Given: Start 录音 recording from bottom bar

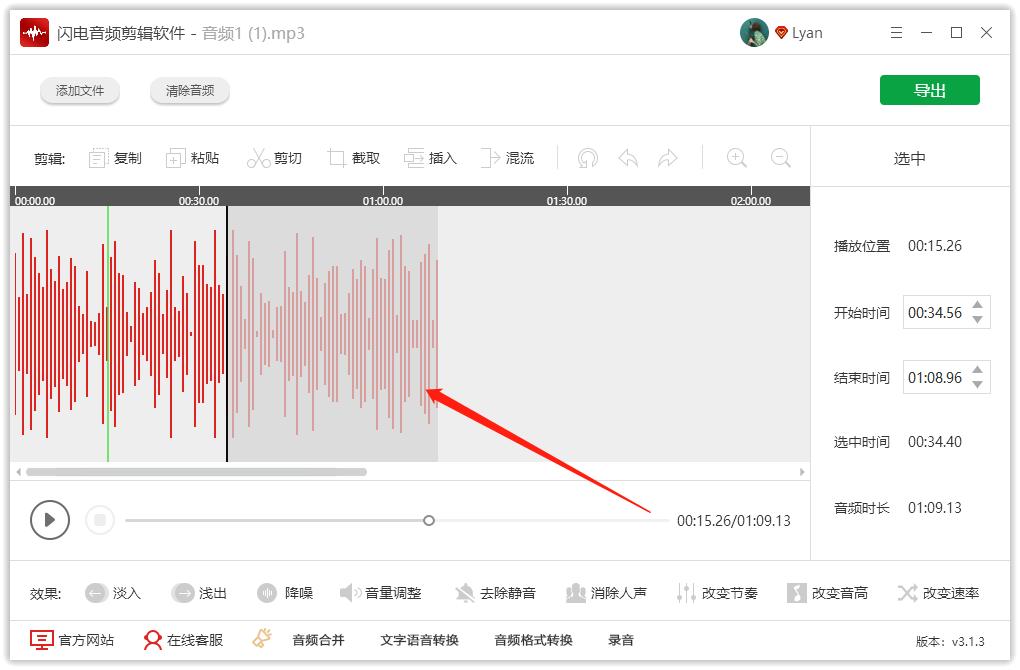Looking at the screenshot, I should coord(621,638).
